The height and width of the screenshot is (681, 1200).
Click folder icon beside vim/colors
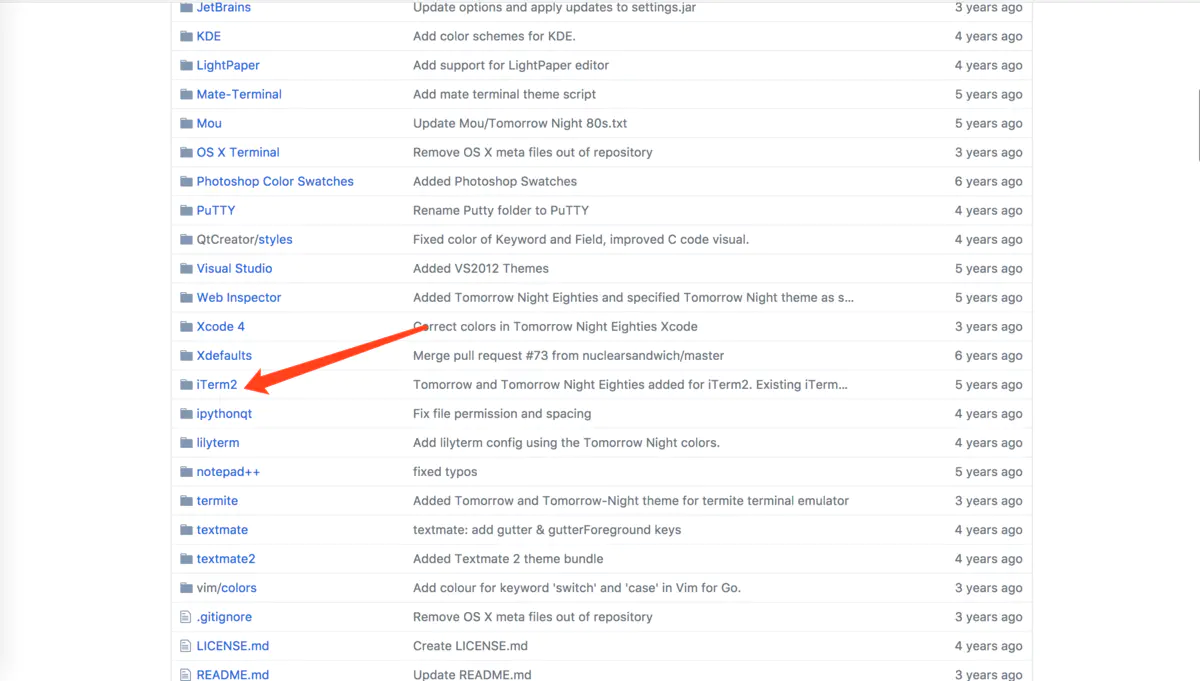tap(186, 587)
